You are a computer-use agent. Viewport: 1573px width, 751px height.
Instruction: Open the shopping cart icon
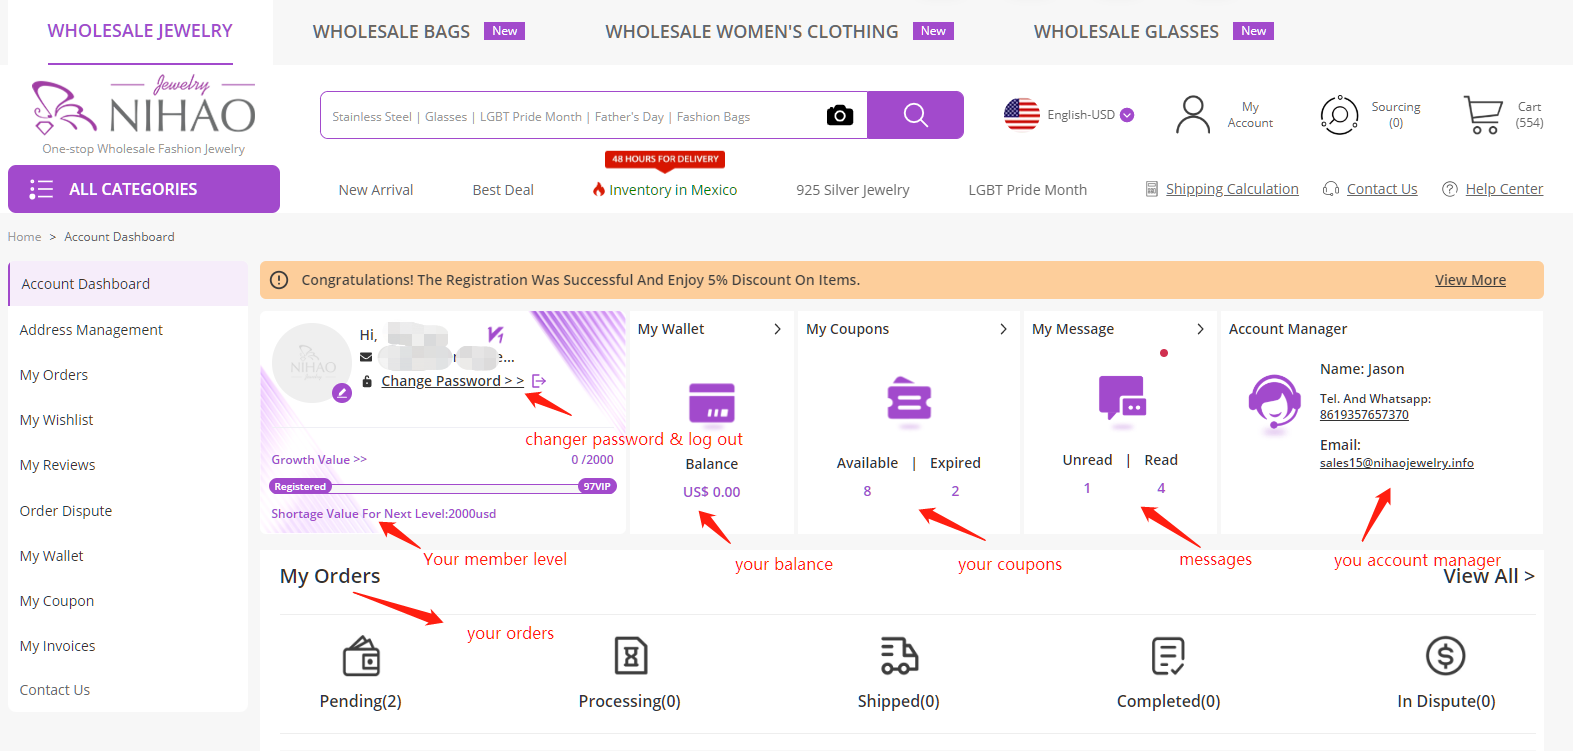1483,115
